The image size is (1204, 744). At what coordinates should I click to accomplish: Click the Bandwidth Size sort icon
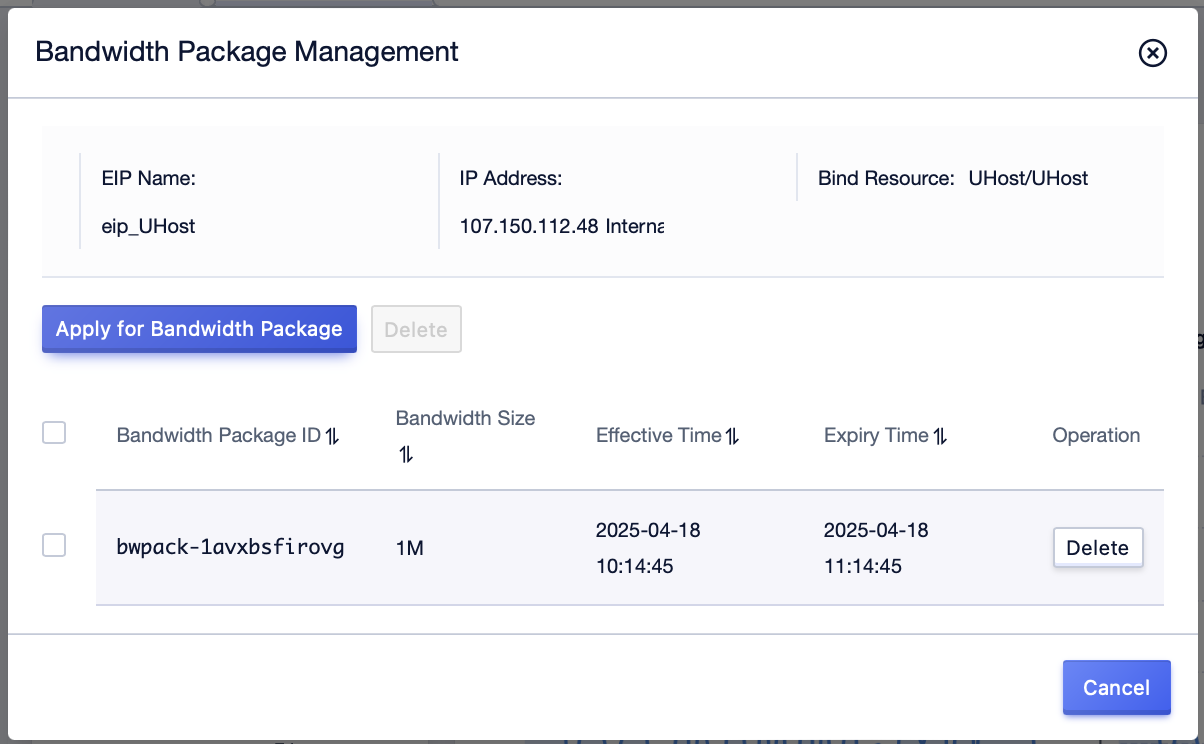coord(406,454)
